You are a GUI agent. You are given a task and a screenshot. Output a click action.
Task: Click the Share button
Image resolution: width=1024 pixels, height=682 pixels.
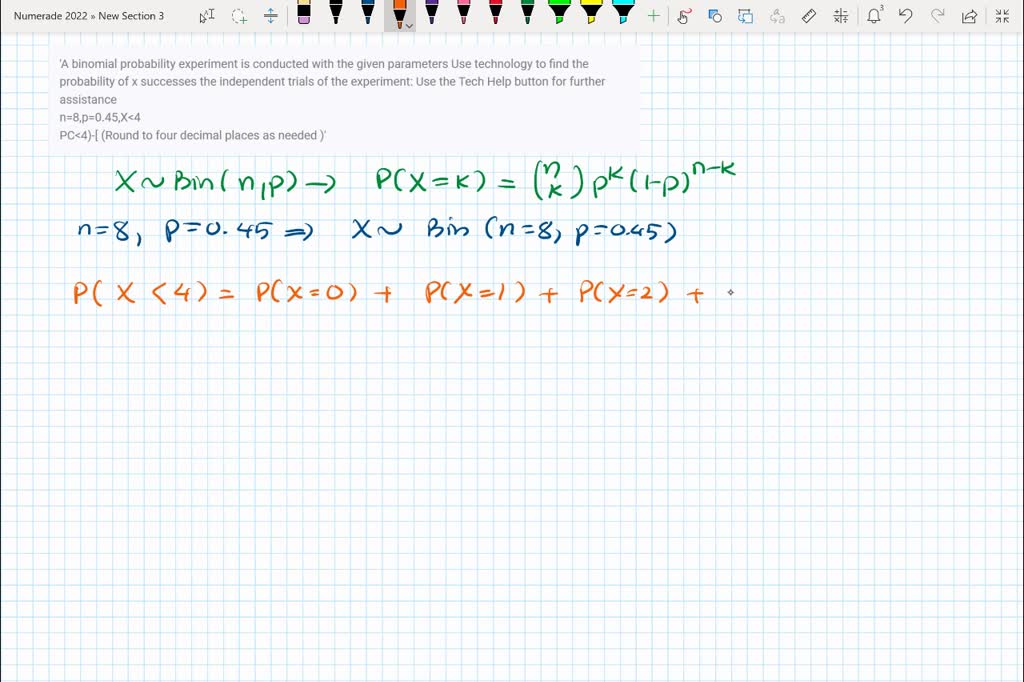pyautogui.click(x=967, y=16)
